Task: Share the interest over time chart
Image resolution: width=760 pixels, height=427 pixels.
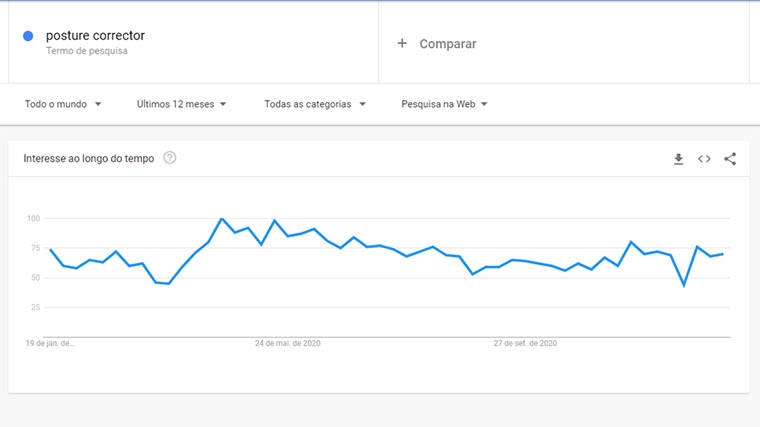Action: (x=730, y=159)
